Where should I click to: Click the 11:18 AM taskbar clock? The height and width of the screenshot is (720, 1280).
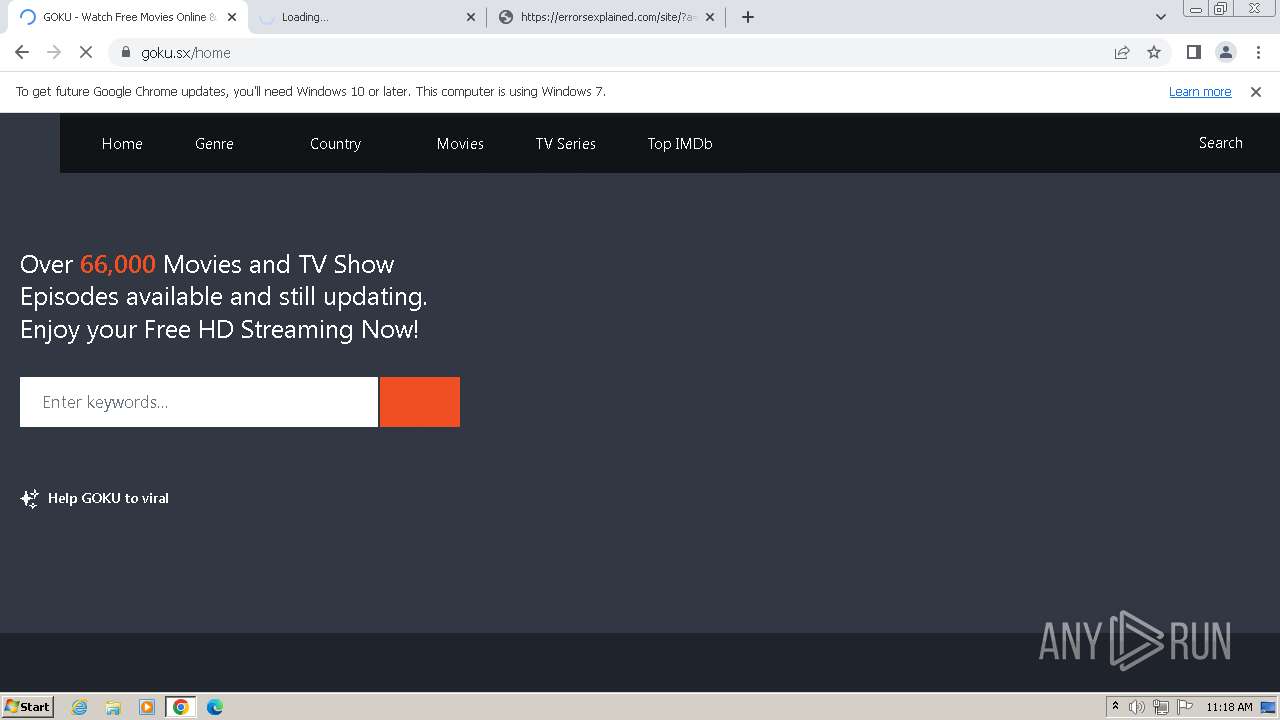(x=1229, y=707)
